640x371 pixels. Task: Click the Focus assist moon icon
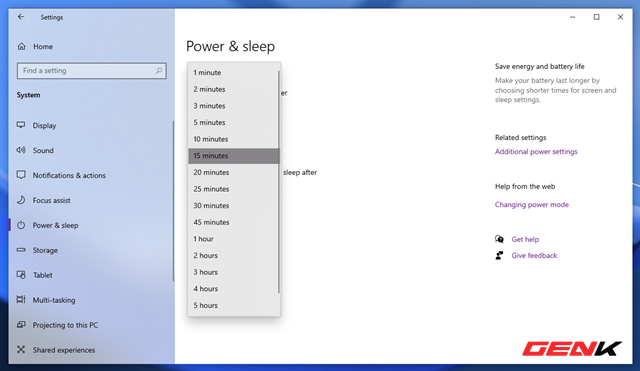tap(21, 200)
